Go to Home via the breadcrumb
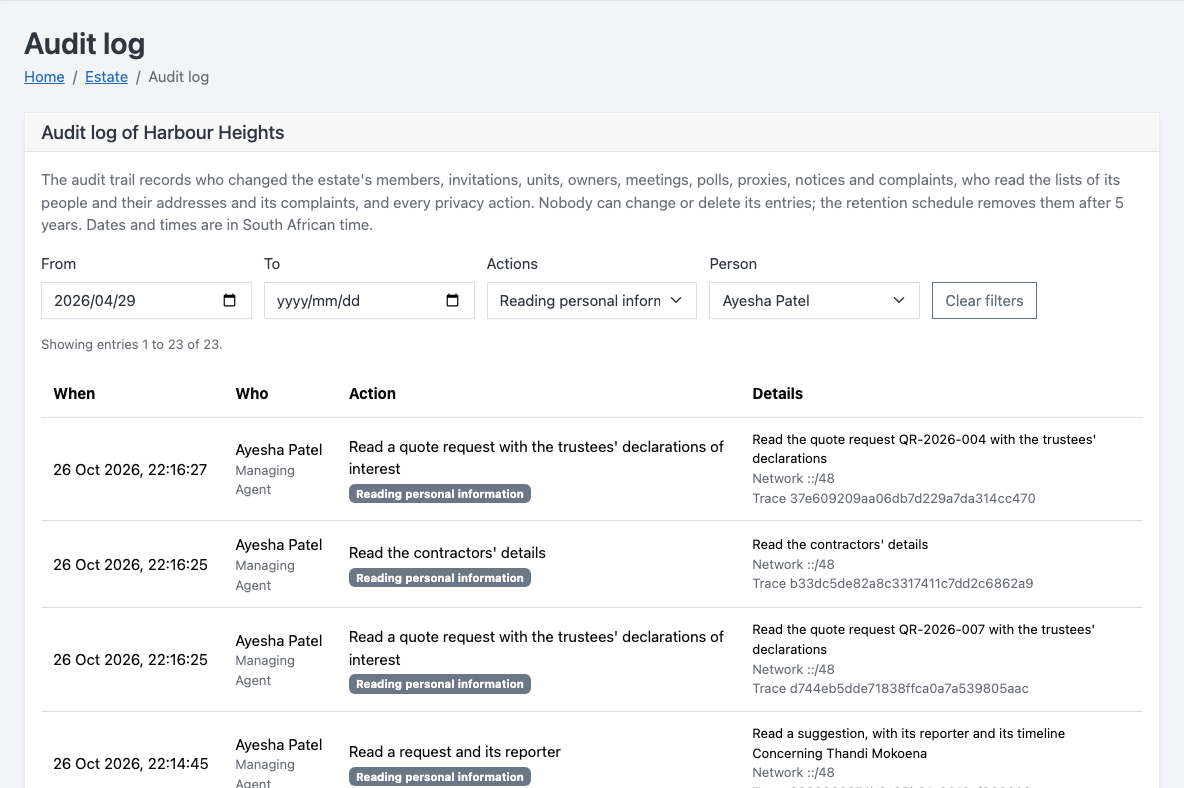Screen dimensions: 1184x788 [x=45, y=77]
